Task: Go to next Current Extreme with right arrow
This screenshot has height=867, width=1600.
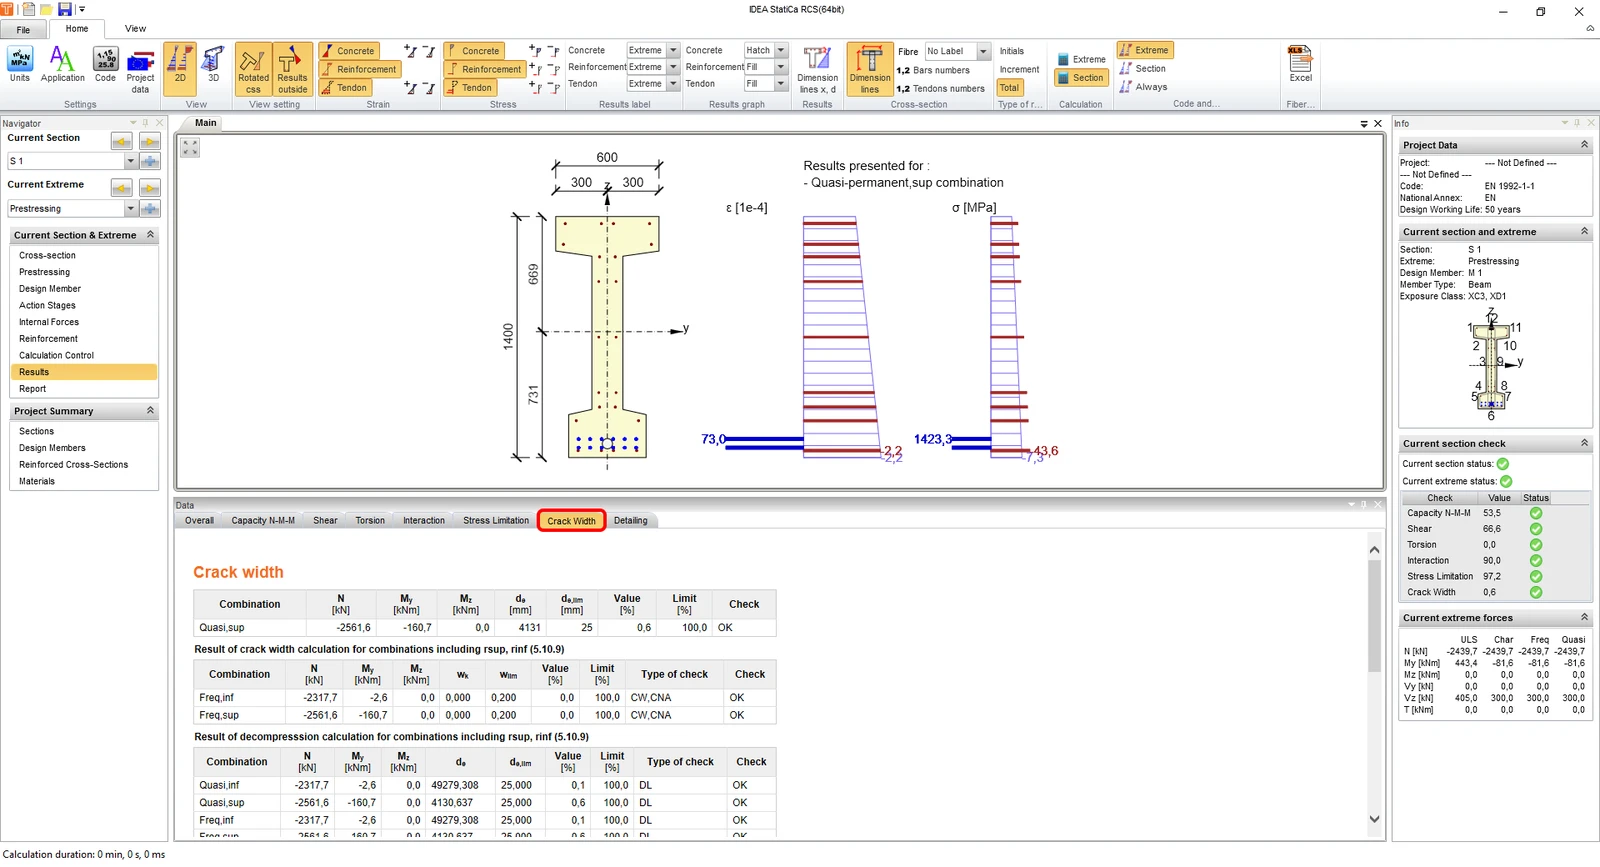Action: pos(150,188)
